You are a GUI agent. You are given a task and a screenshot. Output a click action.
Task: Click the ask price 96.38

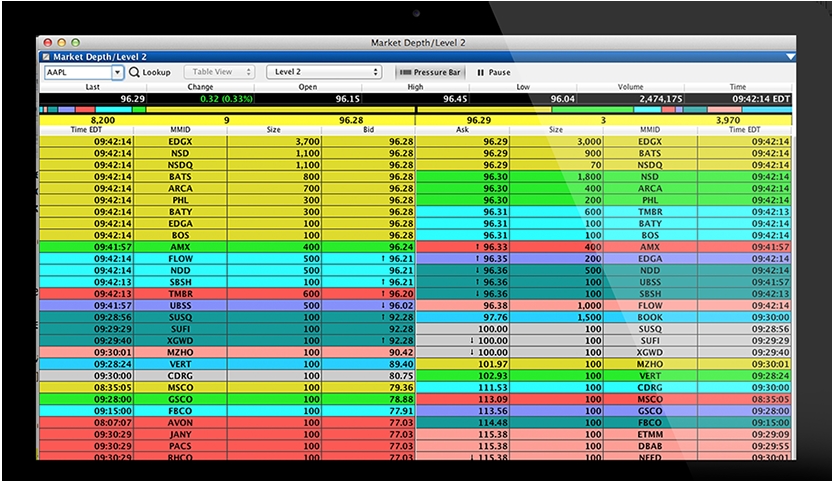tap(495, 305)
